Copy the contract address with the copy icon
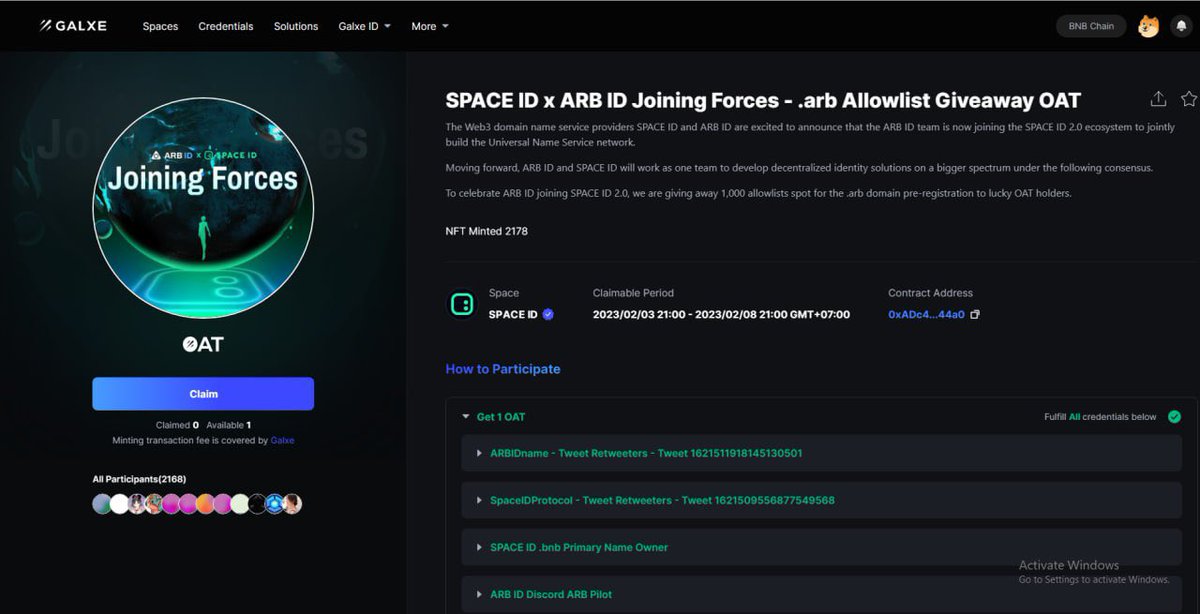Viewport: 1200px width, 614px height. click(x=975, y=313)
